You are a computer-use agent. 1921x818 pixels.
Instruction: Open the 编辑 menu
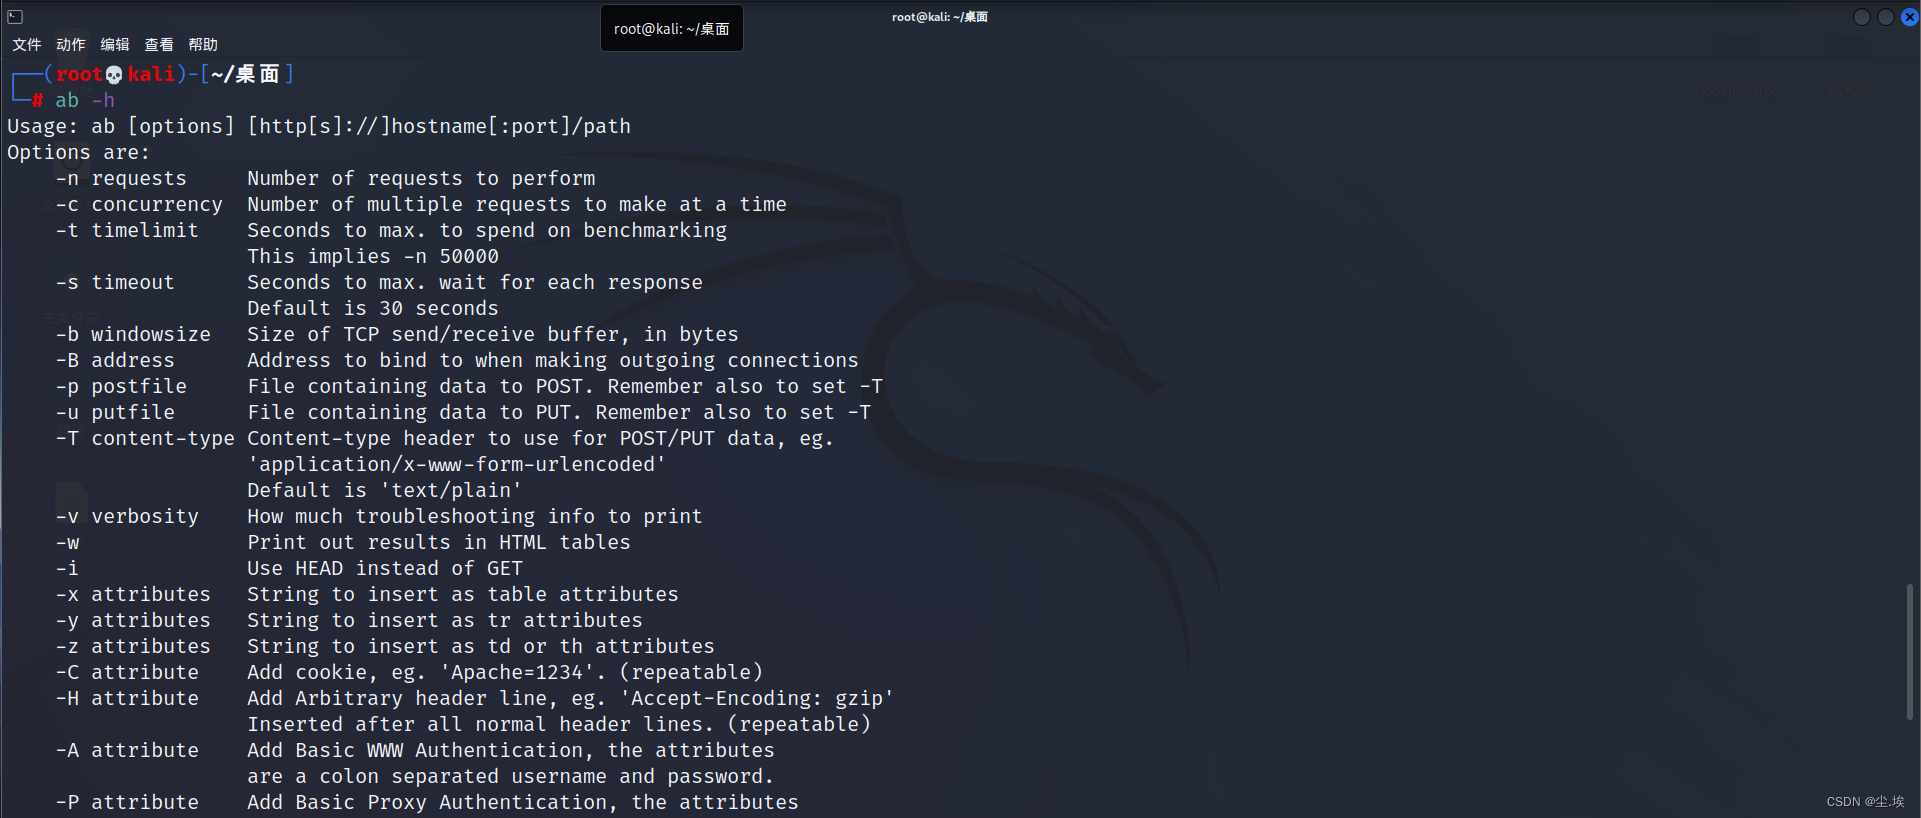click(115, 45)
